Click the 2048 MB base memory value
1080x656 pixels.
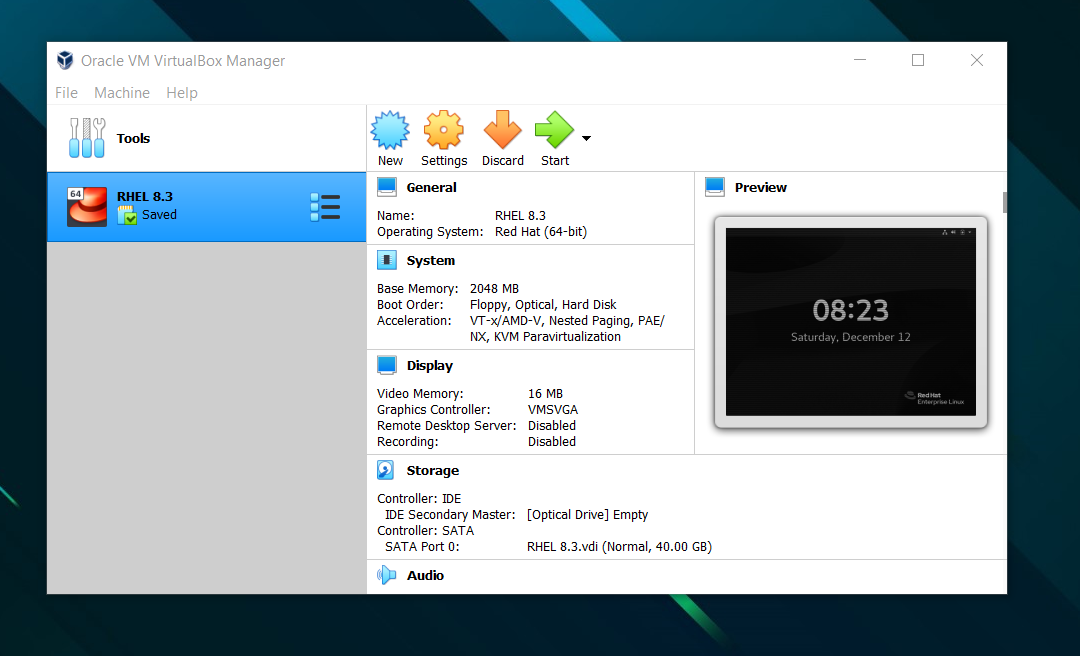495,289
